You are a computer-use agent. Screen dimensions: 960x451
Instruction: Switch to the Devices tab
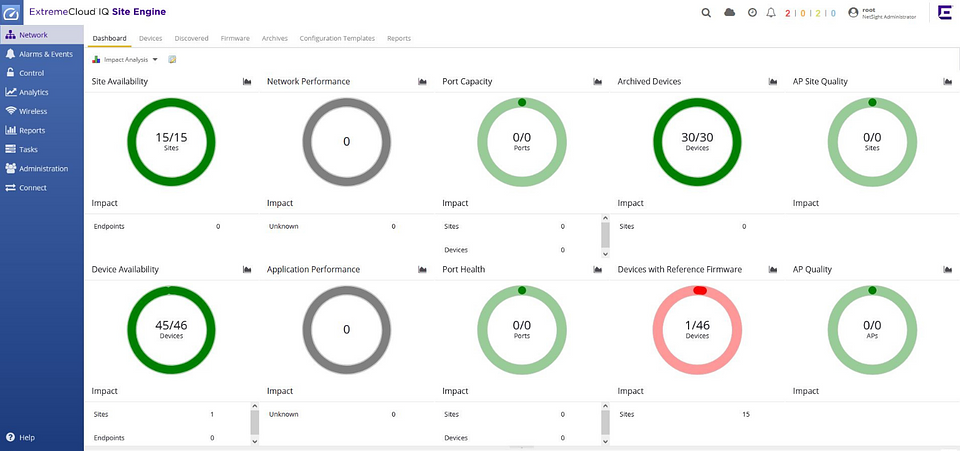click(x=150, y=38)
